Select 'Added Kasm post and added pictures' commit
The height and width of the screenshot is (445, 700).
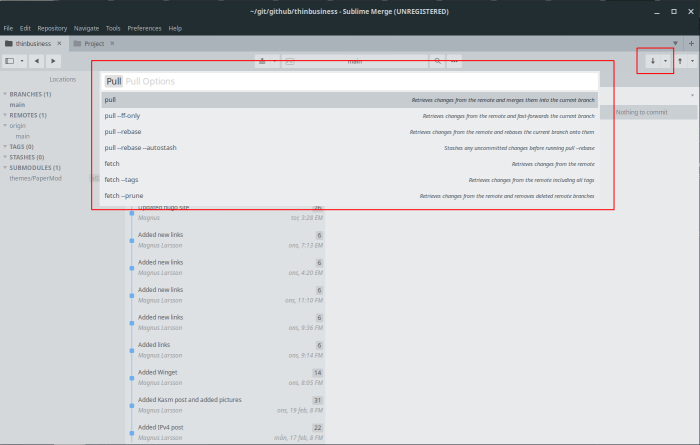click(x=225, y=405)
